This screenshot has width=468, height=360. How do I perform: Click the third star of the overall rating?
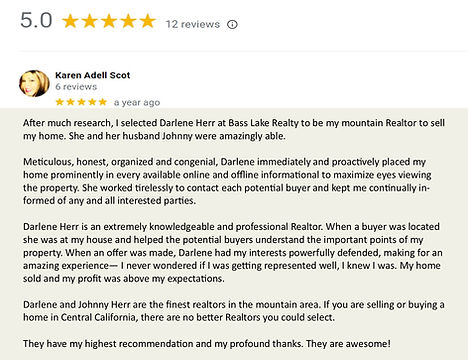pyautogui.click(x=109, y=21)
